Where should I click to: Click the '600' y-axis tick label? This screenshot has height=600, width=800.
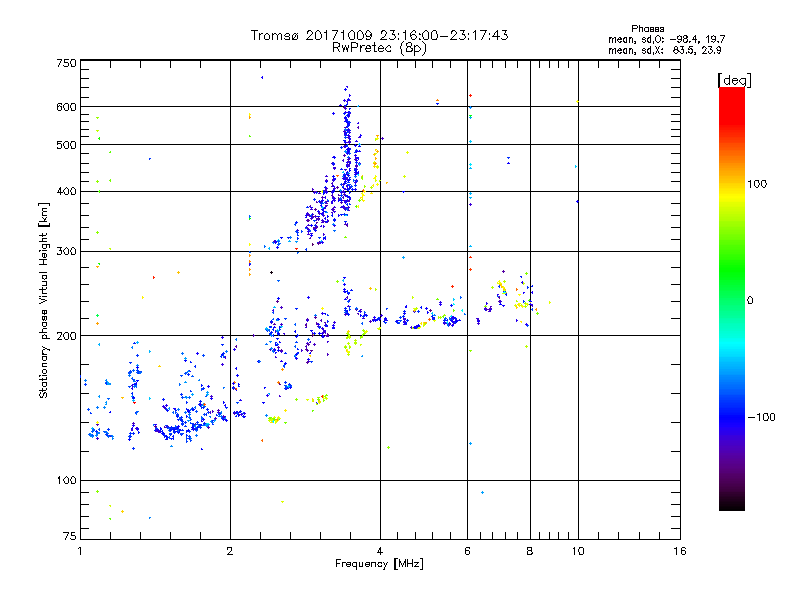(x=66, y=107)
